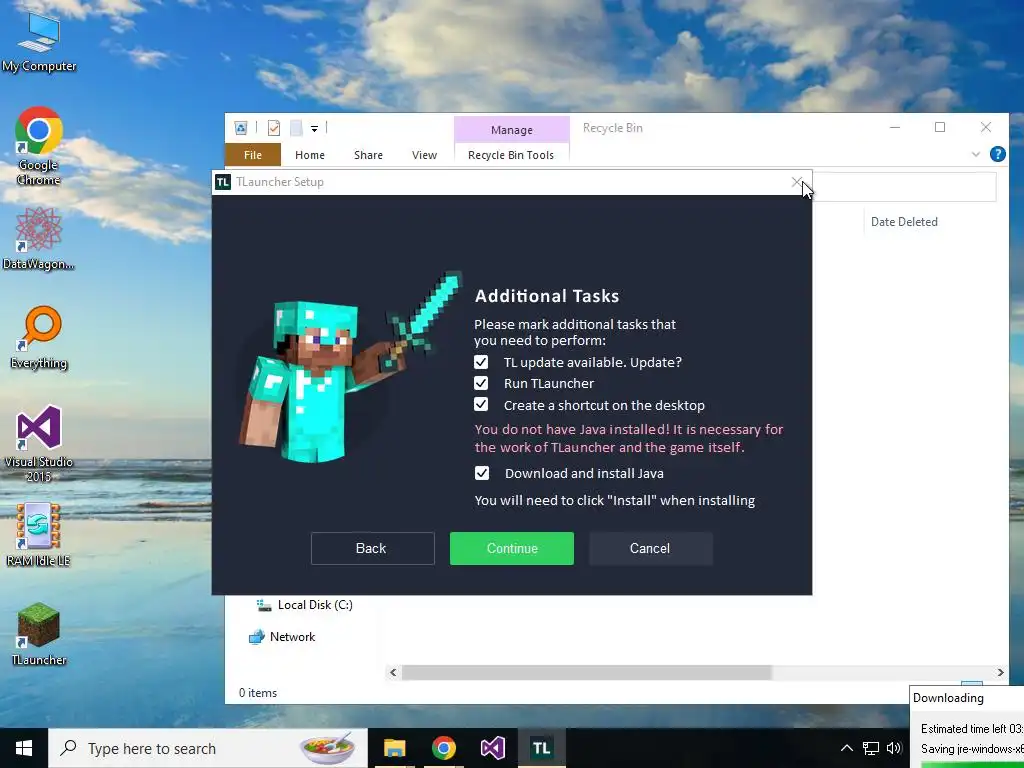Click the green Continue button
Image resolution: width=1024 pixels, height=768 pixels.
(512, 548)
